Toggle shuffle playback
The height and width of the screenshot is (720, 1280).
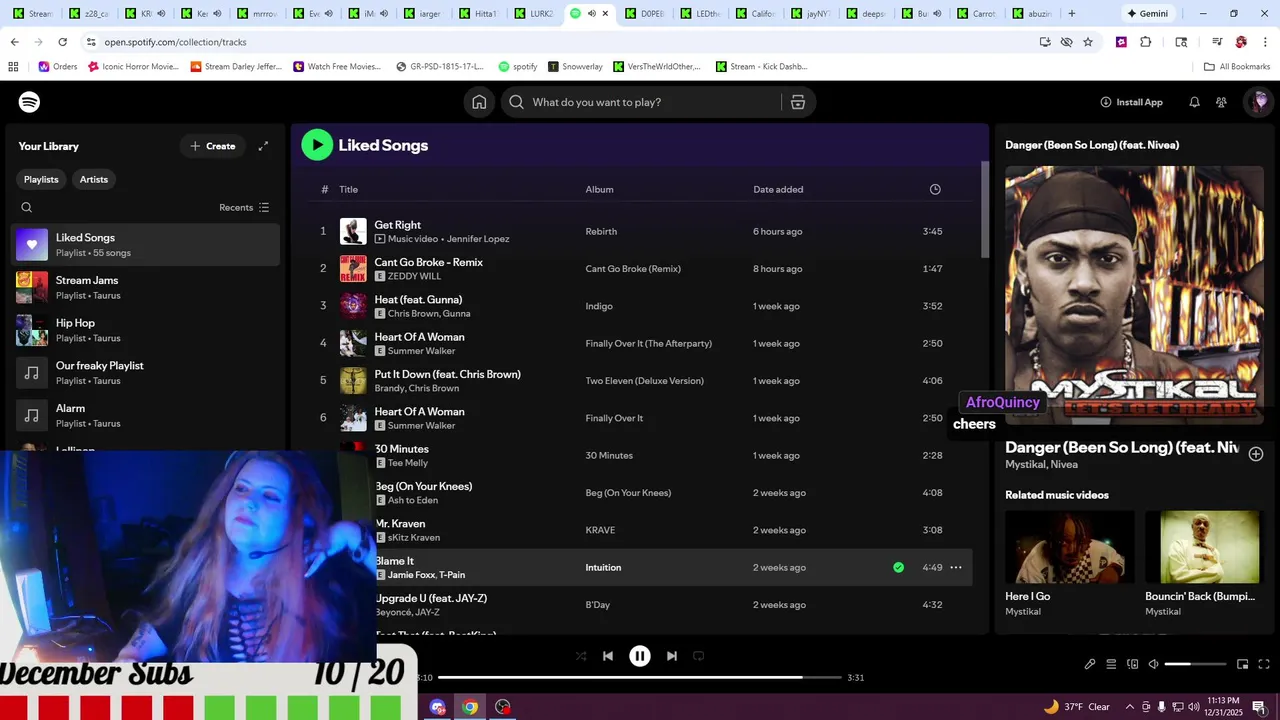(581, 656)
